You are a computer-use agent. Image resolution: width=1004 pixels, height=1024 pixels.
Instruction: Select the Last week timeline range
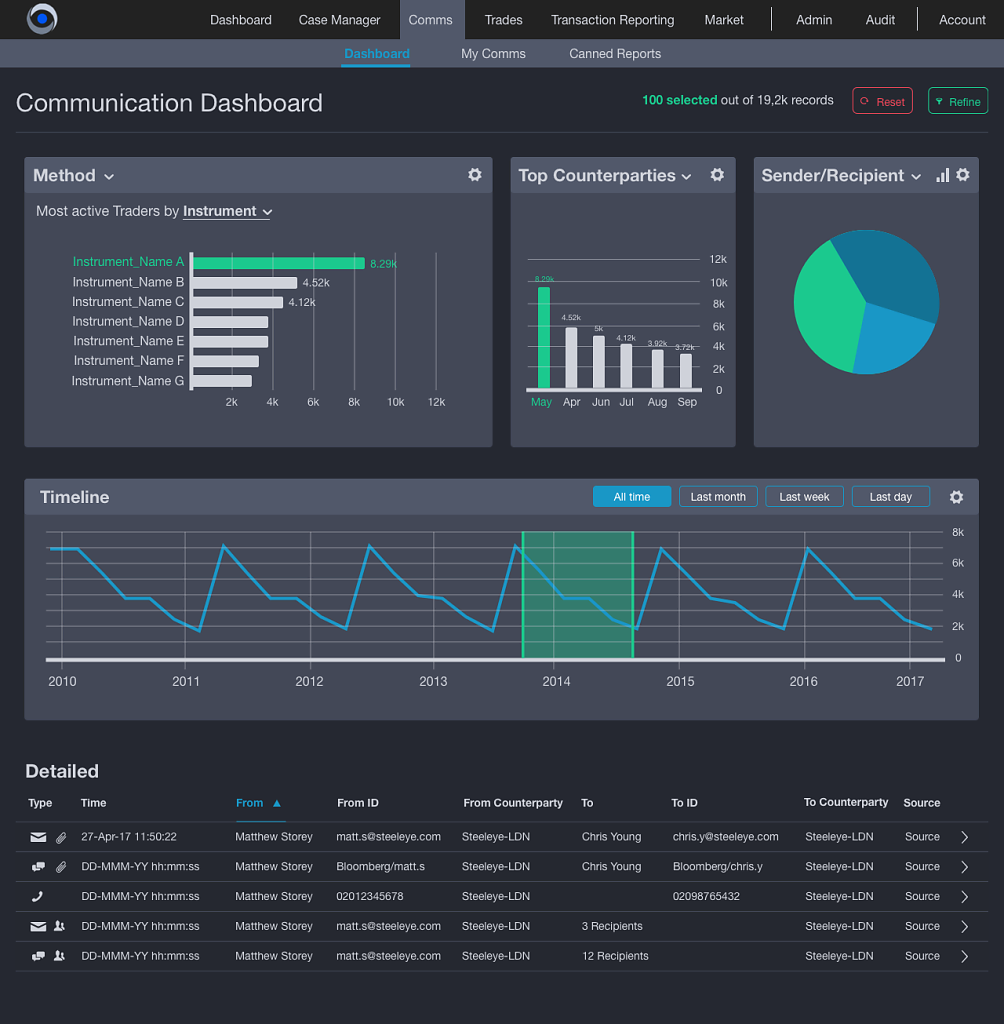tap(804, 496)
